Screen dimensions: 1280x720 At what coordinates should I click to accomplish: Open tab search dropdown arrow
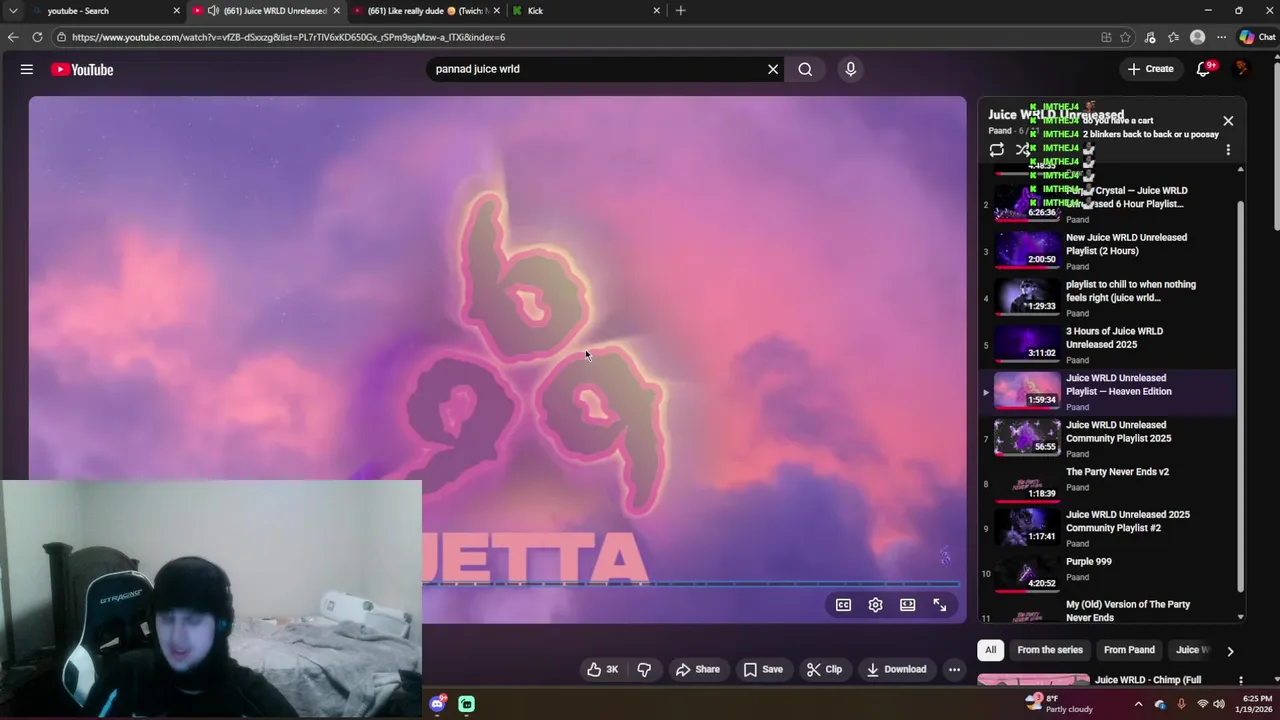12,10
